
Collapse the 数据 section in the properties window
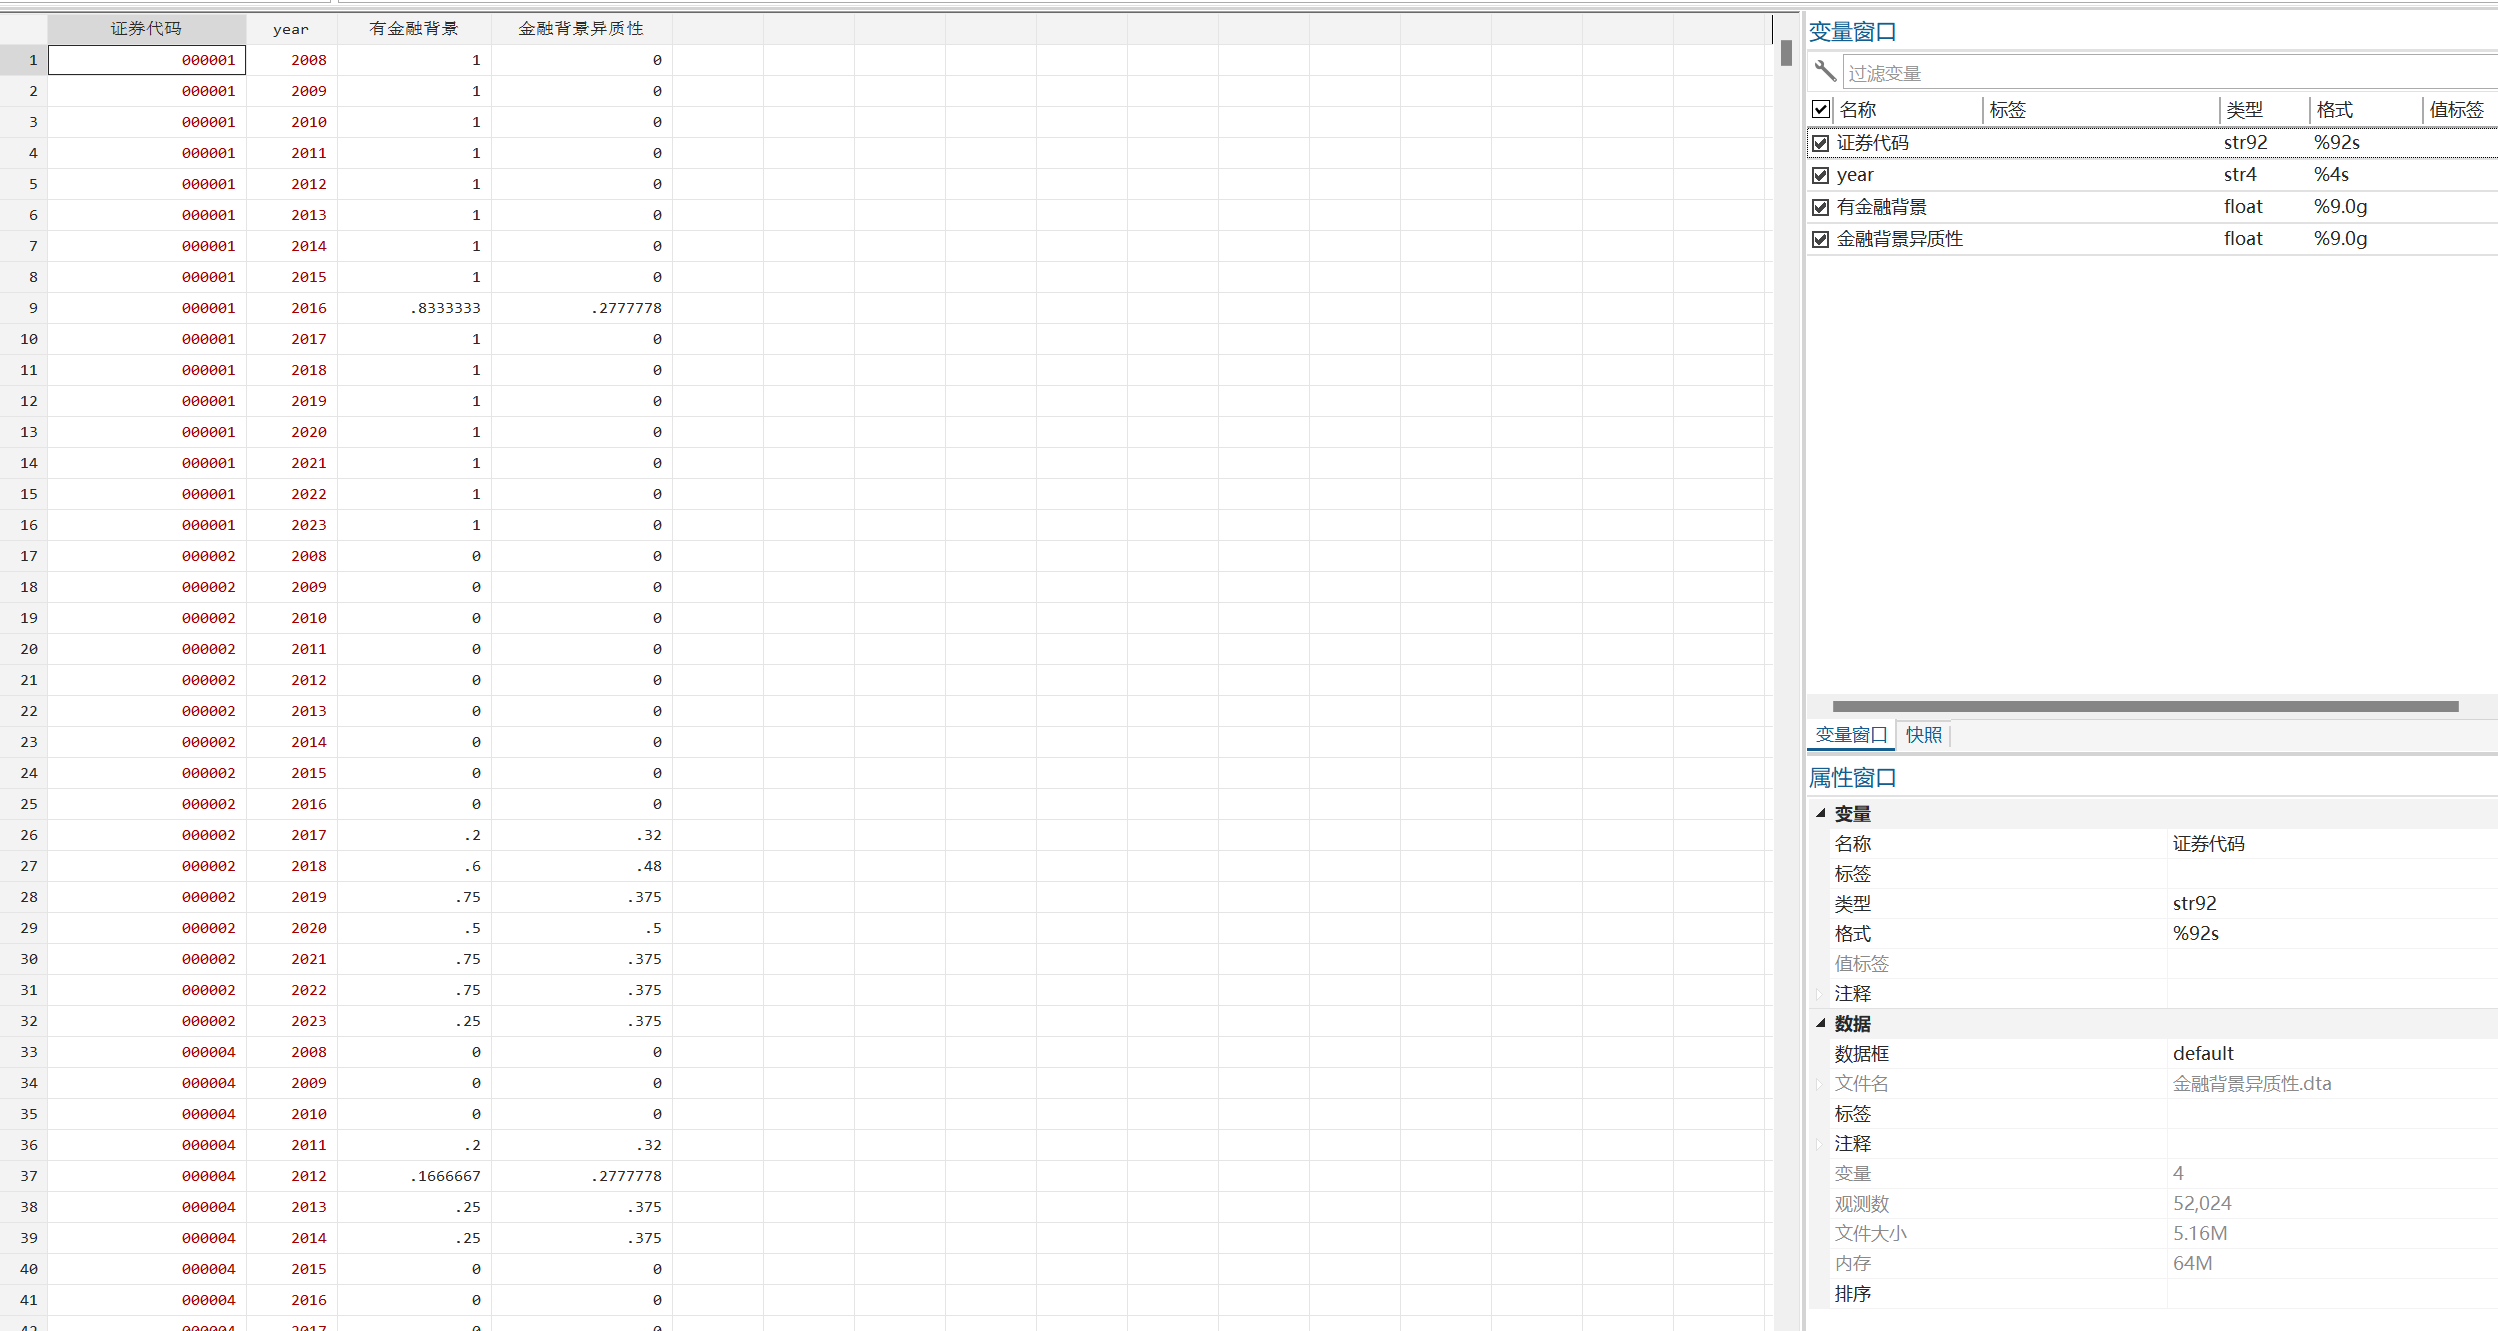(1821, 1023)
